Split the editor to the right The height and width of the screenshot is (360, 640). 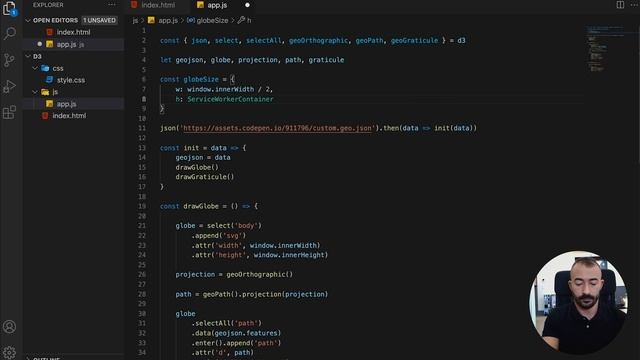620,5
